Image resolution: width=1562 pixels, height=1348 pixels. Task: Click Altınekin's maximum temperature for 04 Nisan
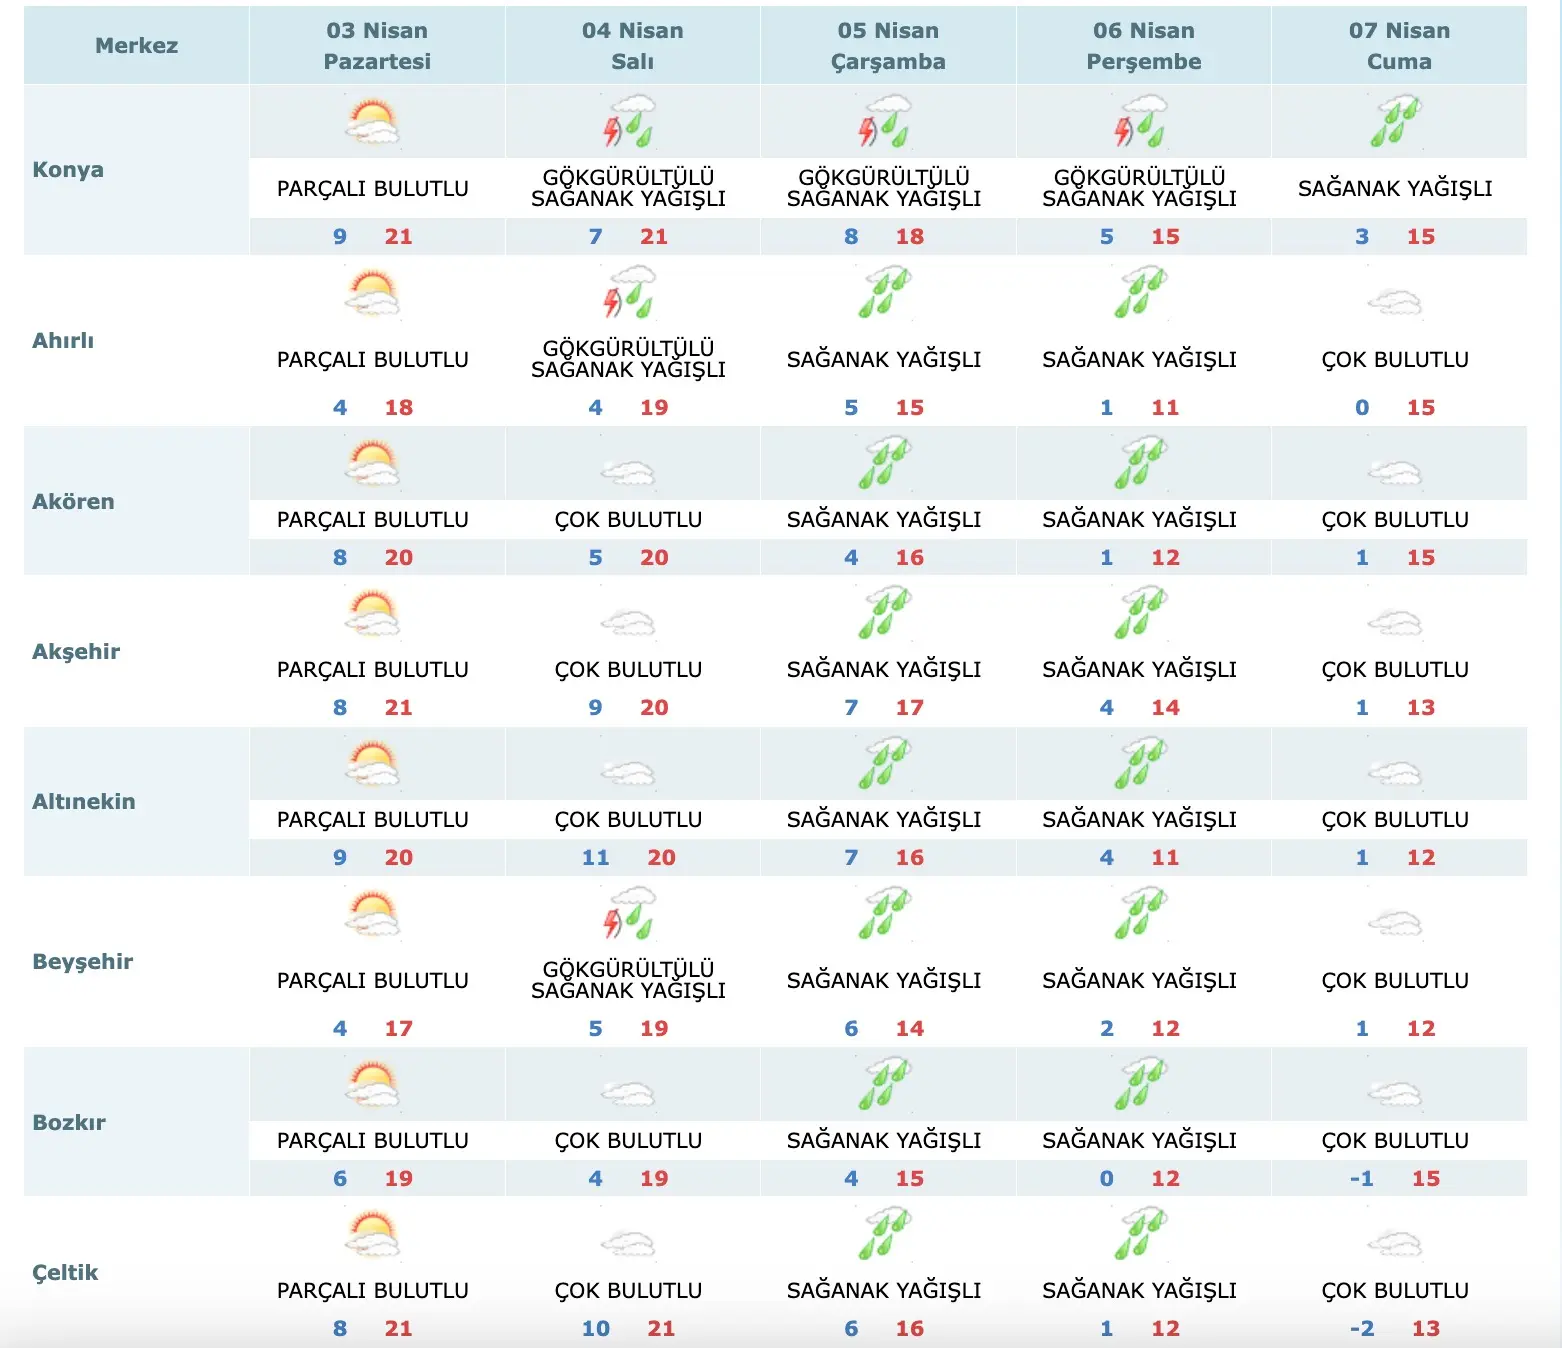661,857
